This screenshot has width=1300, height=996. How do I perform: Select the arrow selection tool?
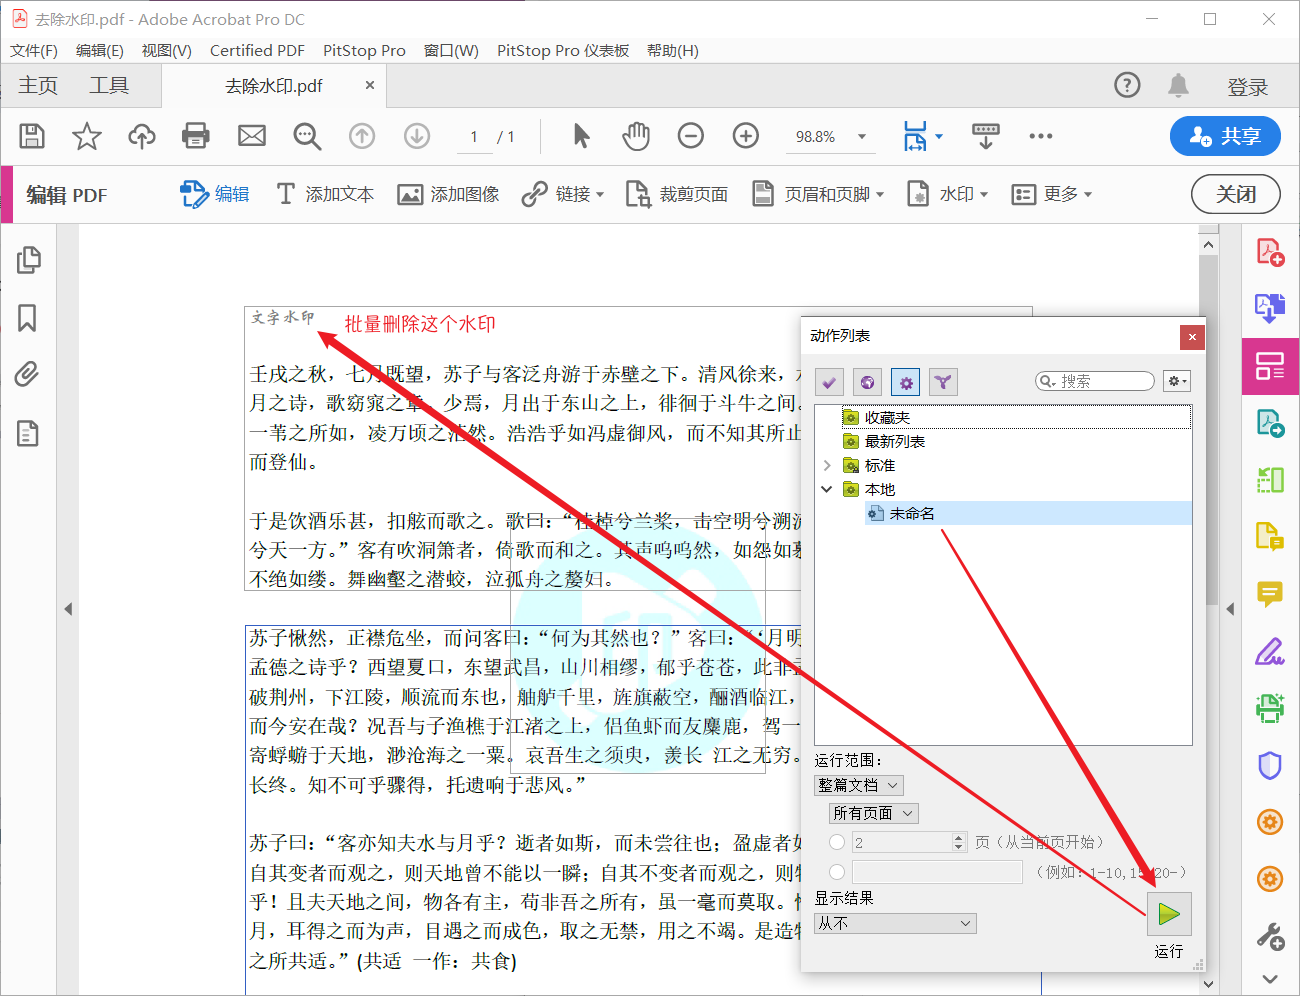point(581,136)
